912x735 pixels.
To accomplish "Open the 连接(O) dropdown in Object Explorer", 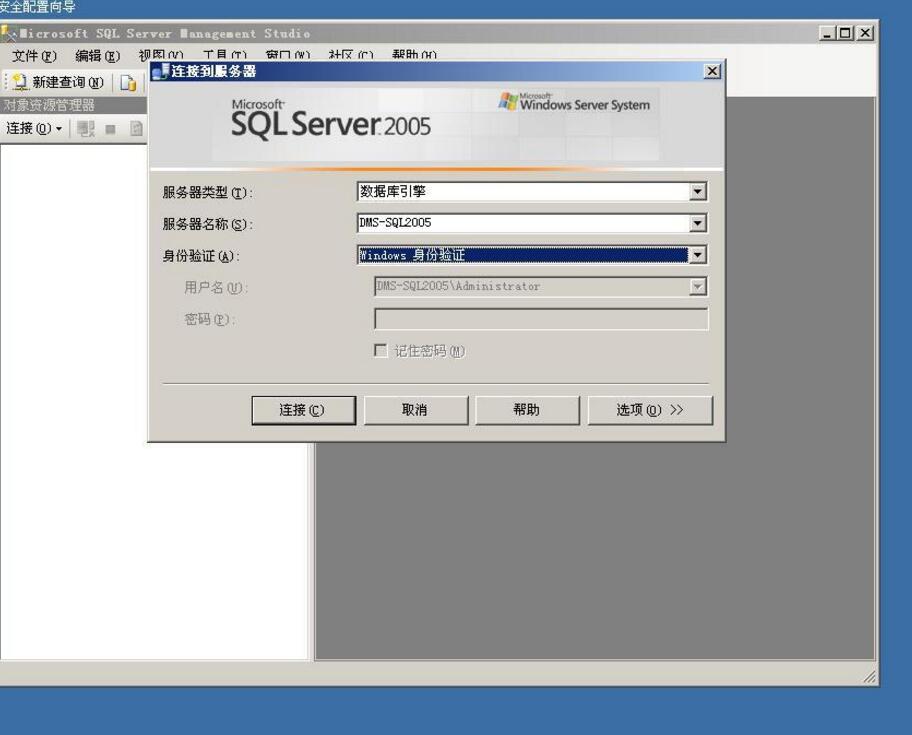I will [34, 128].
